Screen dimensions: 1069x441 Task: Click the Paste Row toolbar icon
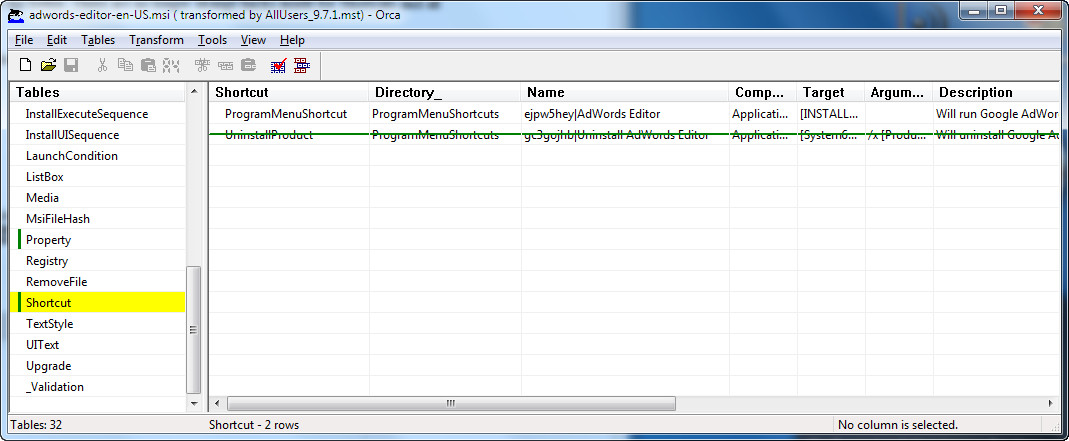[248, 65]
